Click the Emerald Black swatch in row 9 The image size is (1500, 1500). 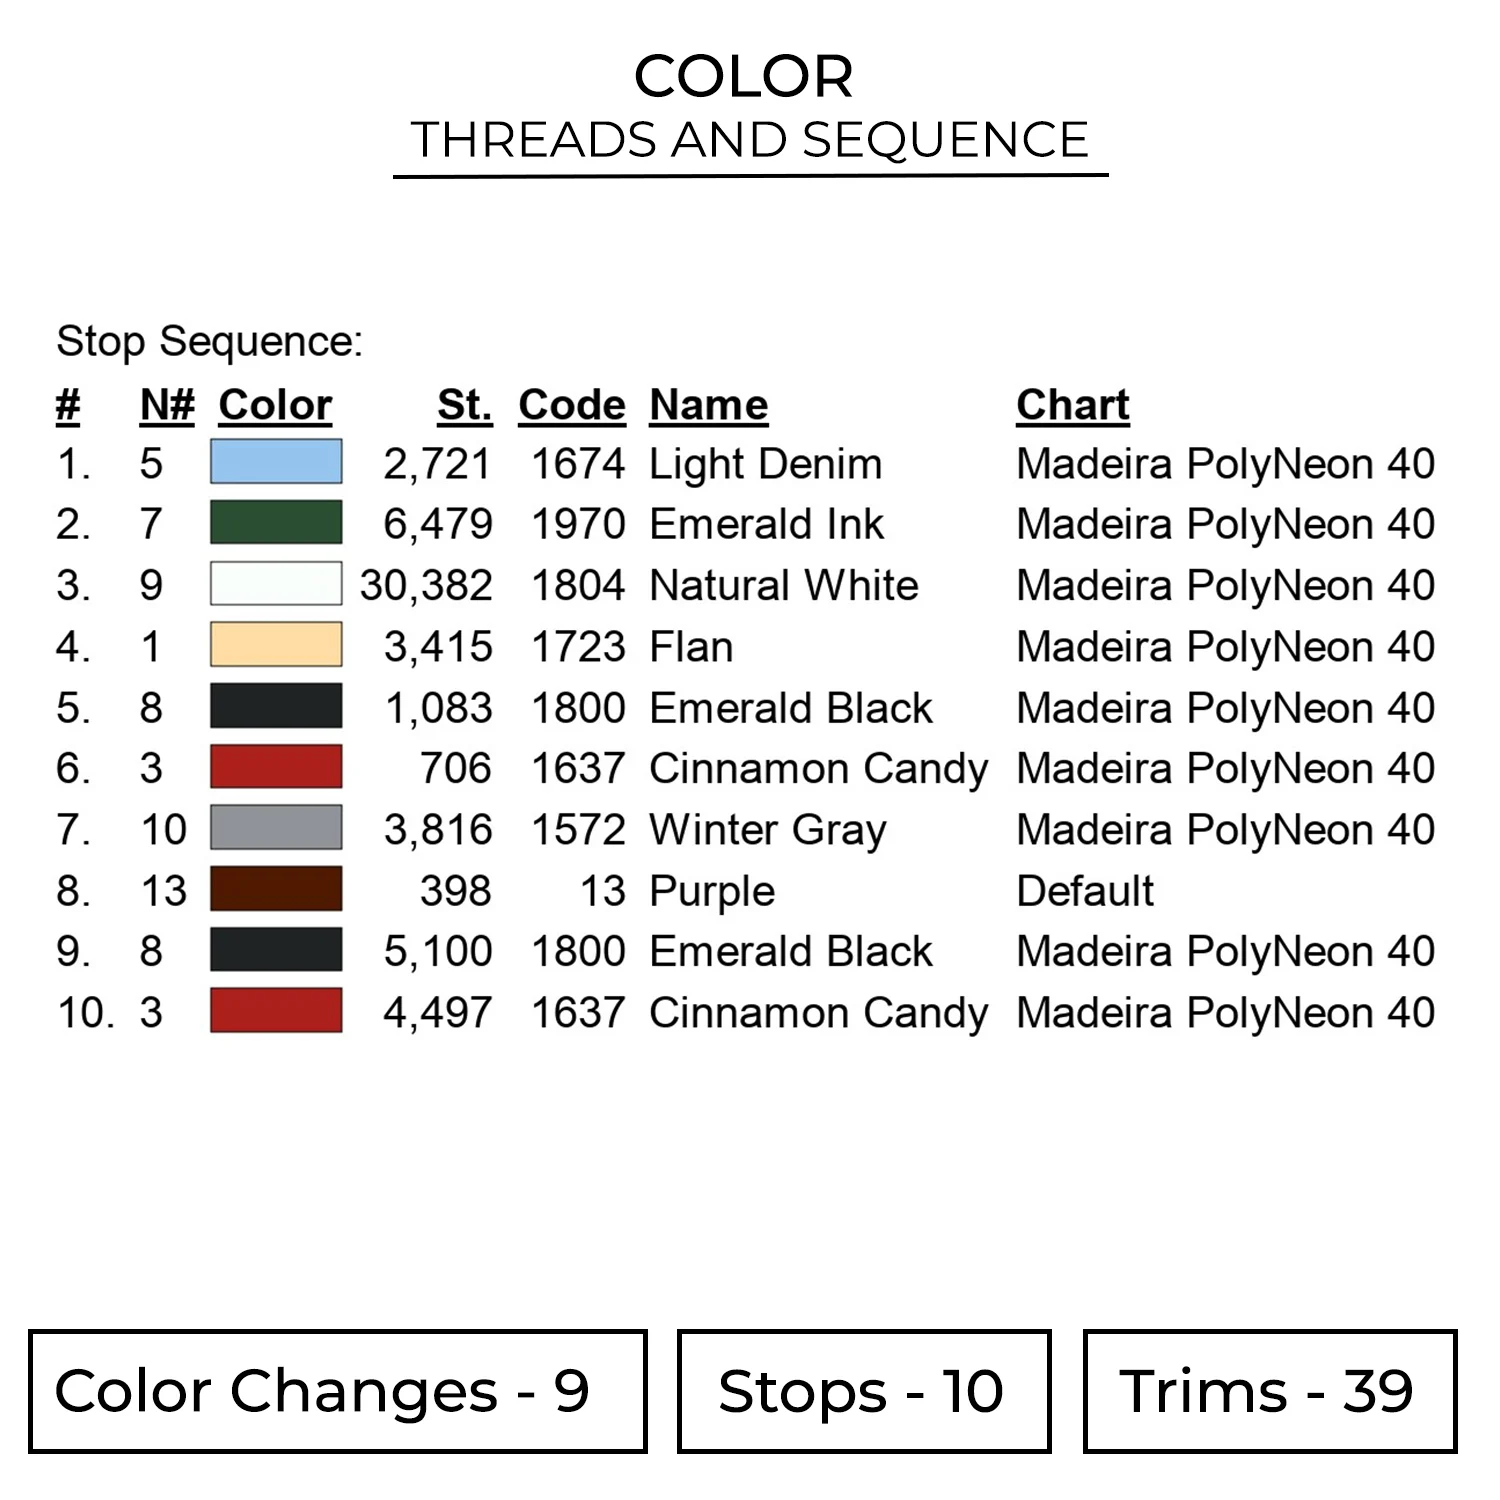(x=276, y=950)
